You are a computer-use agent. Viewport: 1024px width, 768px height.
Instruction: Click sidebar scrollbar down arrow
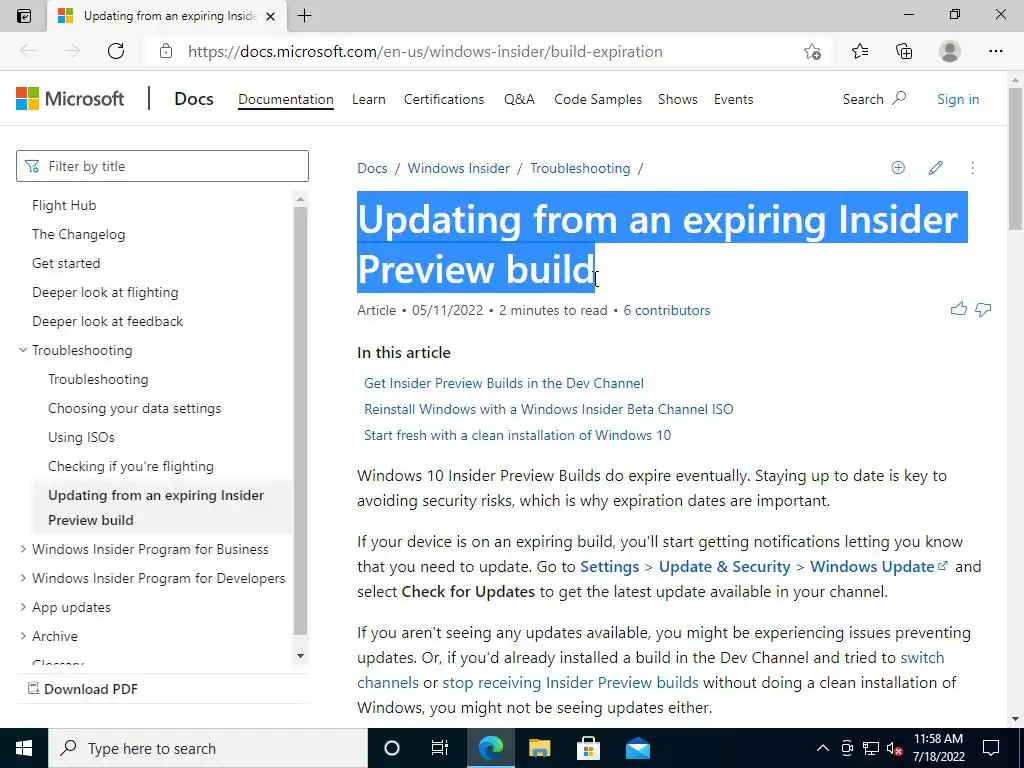point(300,656)
